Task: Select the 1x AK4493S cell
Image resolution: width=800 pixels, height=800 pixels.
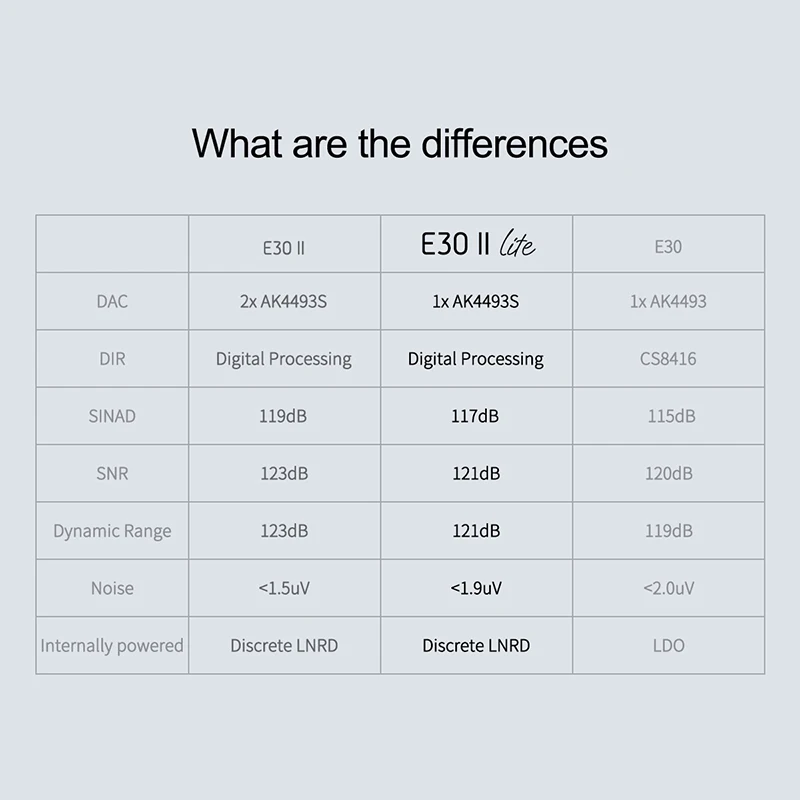Action: (476, 301)
